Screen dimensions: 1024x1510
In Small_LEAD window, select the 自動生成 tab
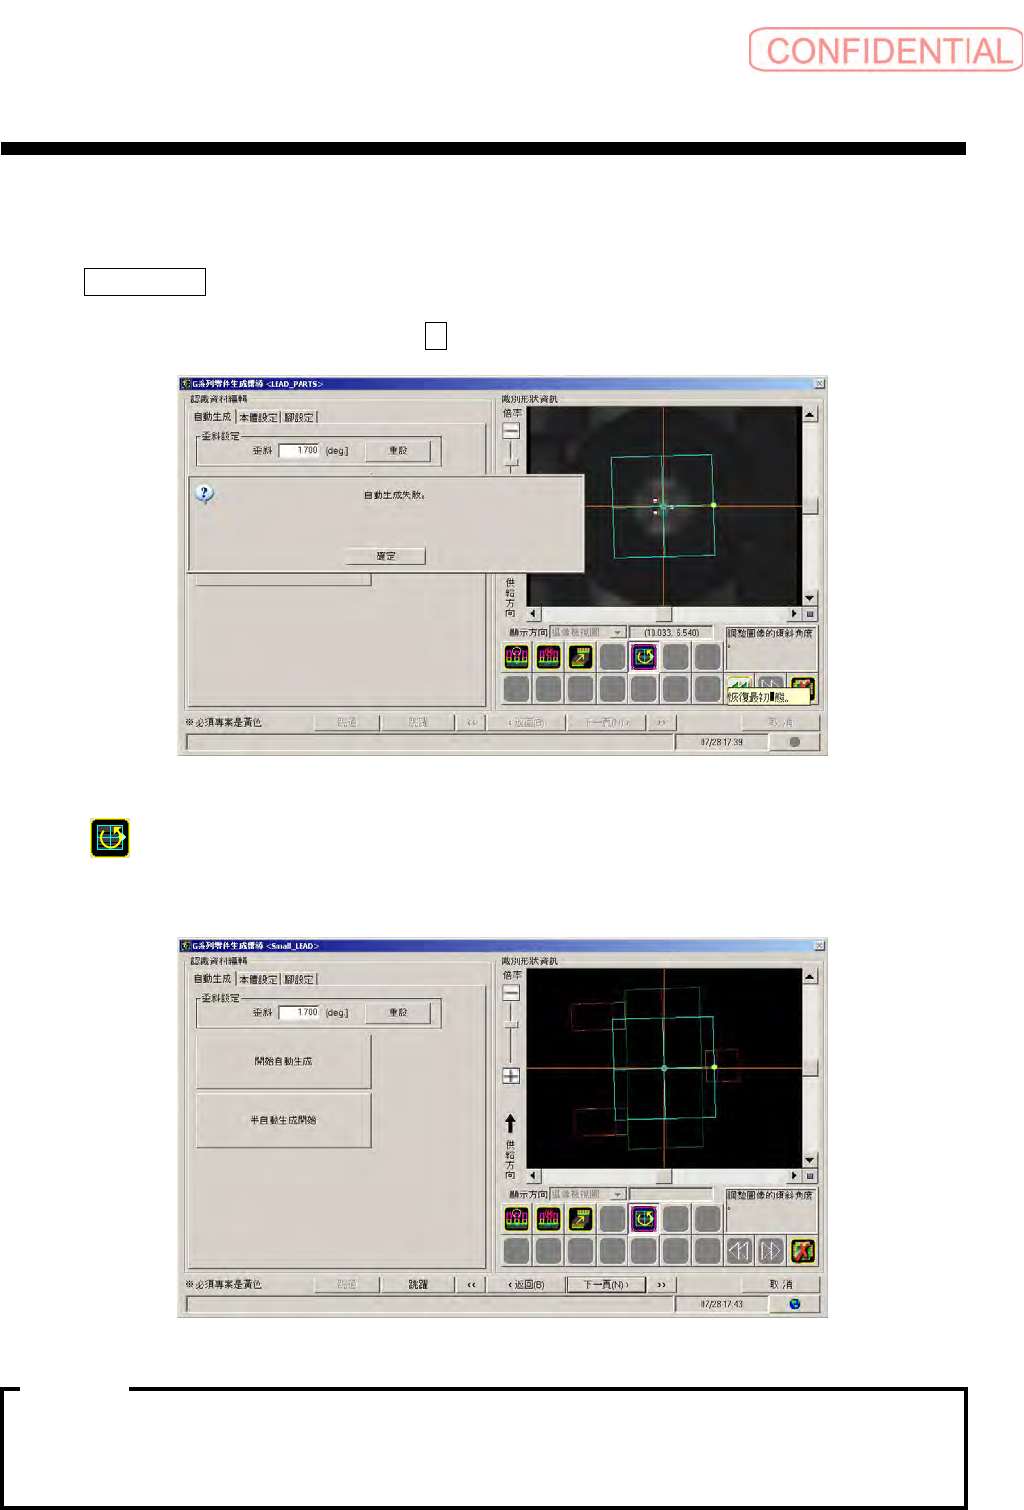[x=212, y=979]
